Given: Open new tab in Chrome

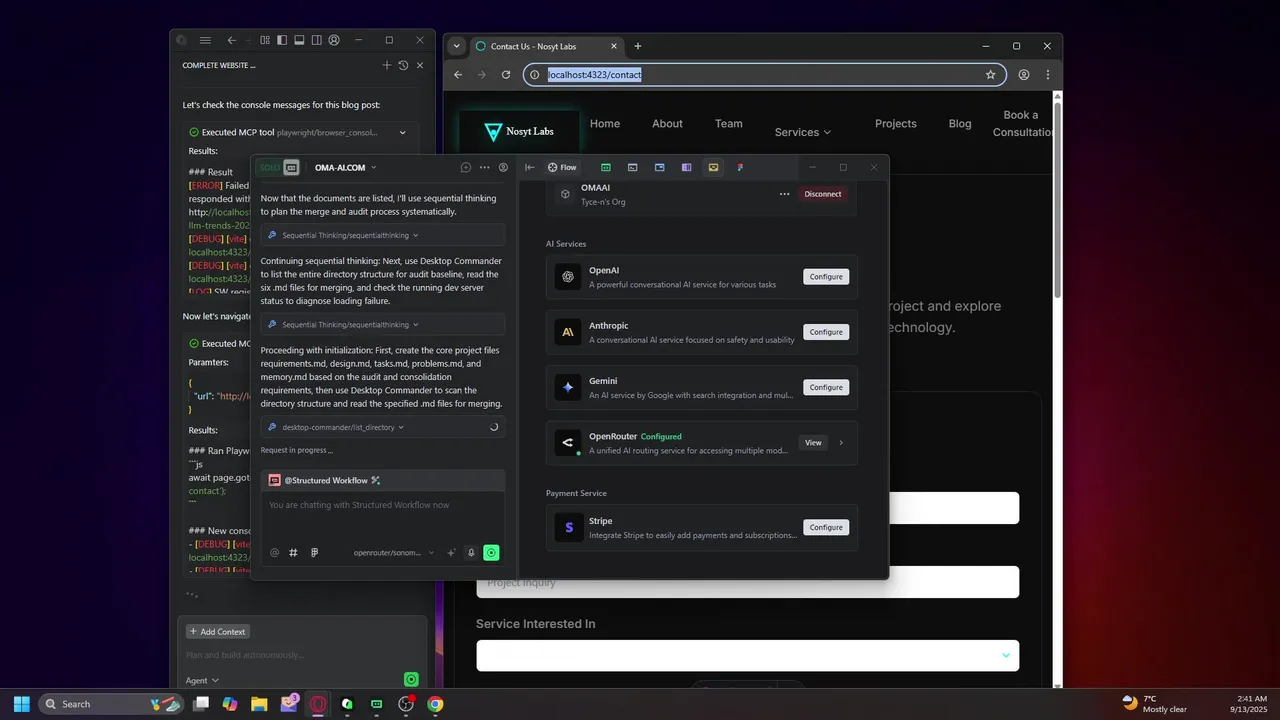Looking at the screenshot, I should 638,46.
